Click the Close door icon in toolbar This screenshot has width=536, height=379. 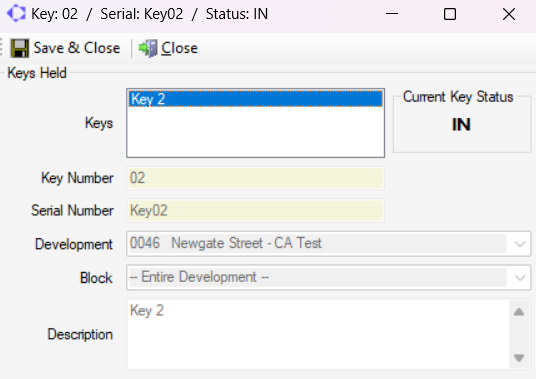point(148,48)
